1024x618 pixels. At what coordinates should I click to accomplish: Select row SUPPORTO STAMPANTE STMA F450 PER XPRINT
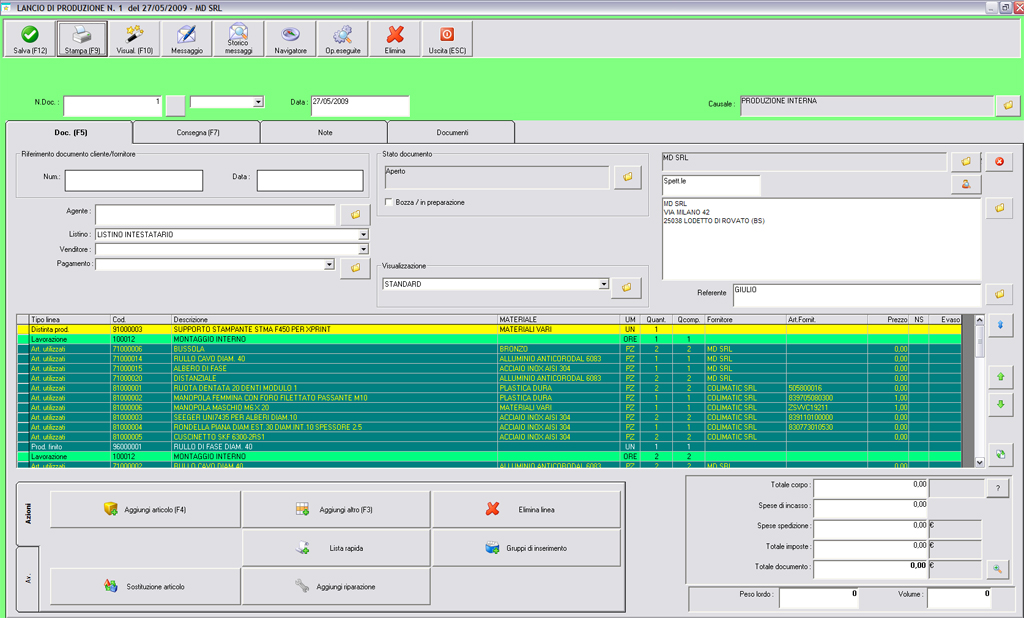point(489,330)
